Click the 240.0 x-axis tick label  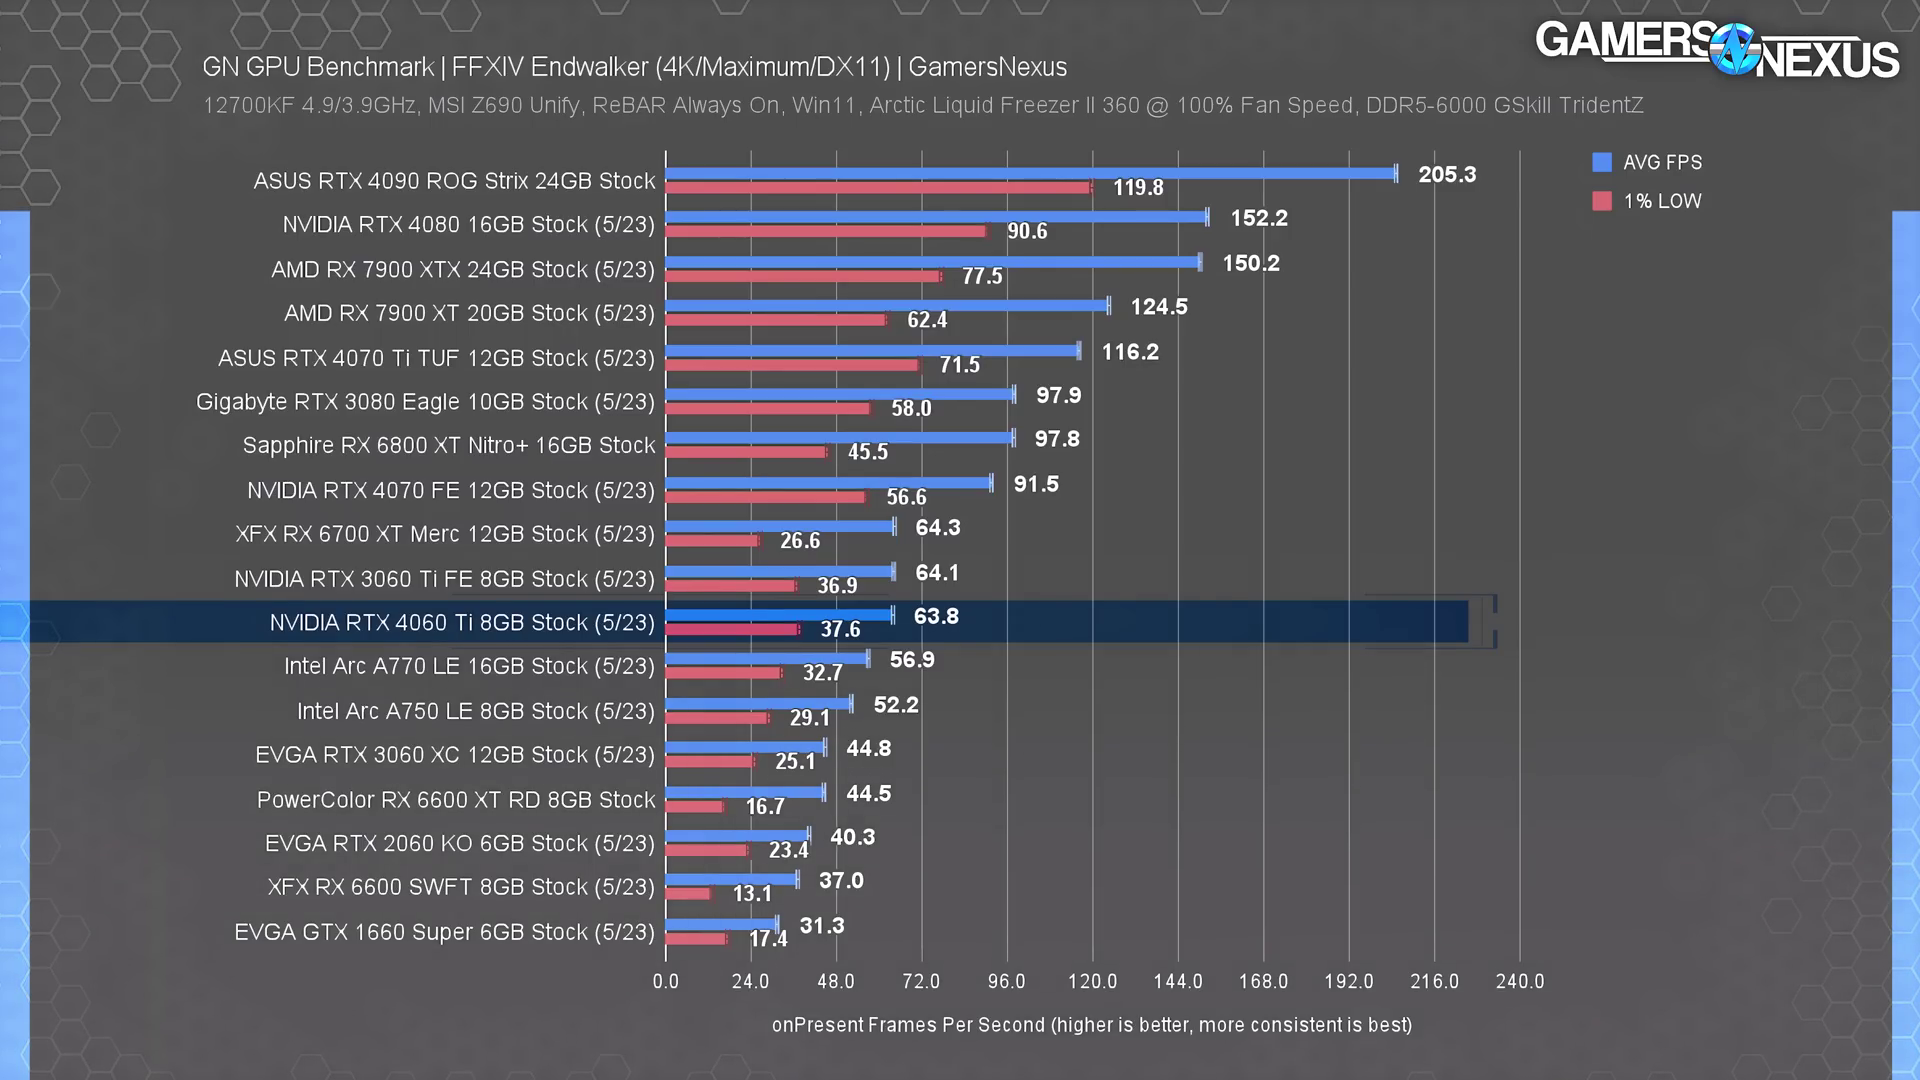pyautogui.click(x=1519, y=982)
